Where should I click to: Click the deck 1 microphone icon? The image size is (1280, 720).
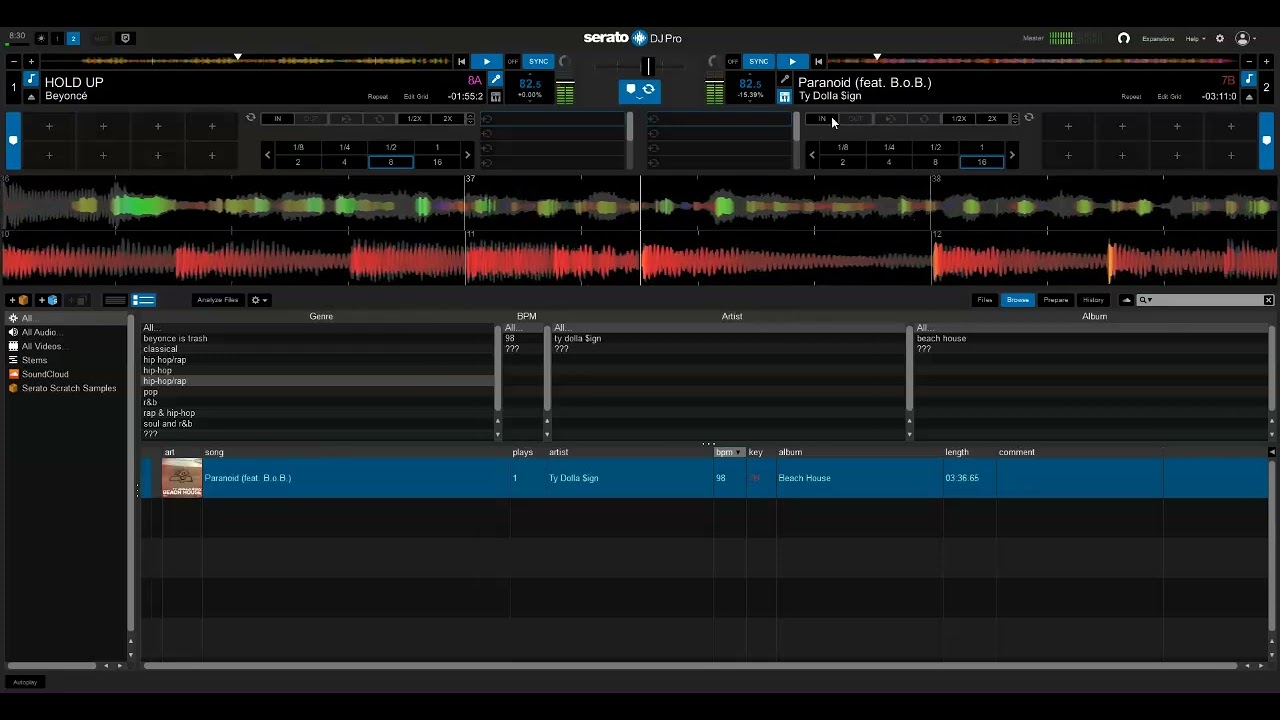point(495,80)
